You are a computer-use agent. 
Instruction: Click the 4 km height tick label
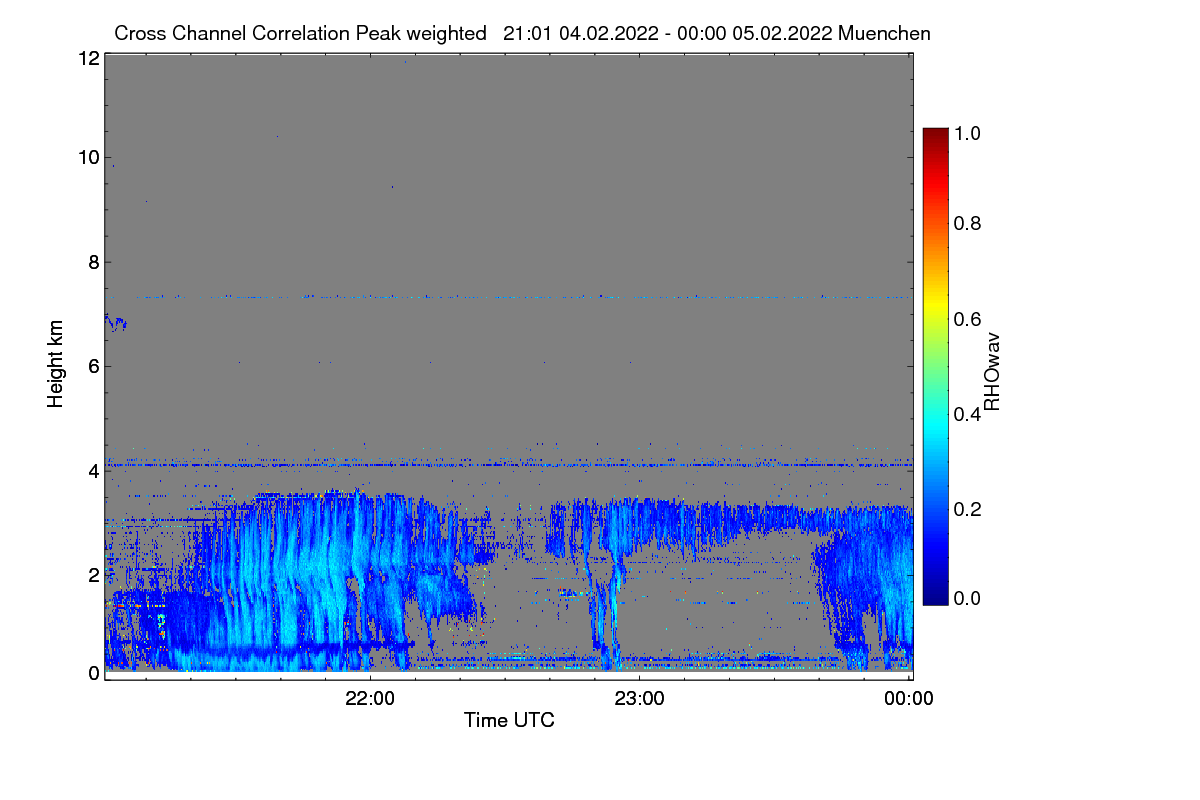click(93, 470)
